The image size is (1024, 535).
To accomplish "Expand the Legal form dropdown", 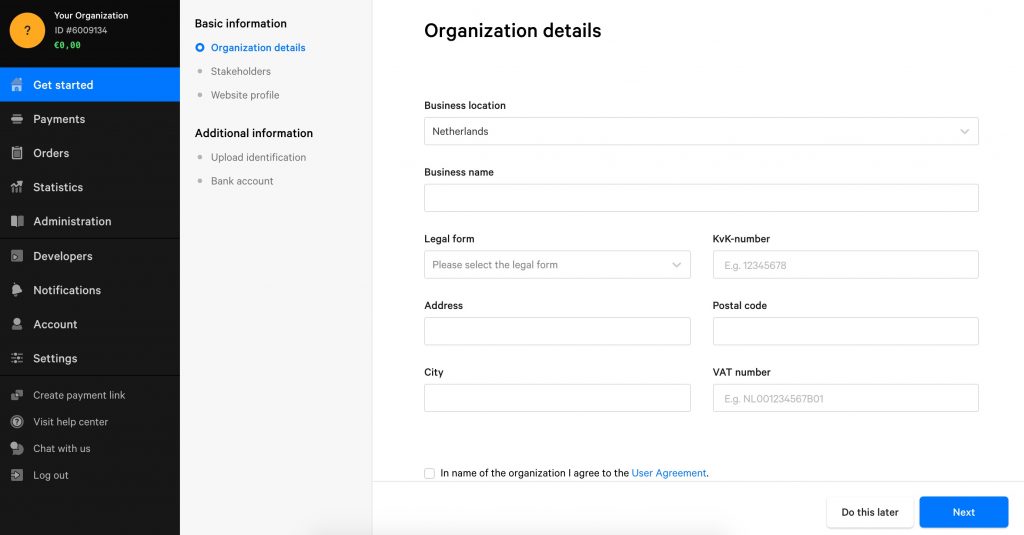I will pyautogui.click(x=557, y=265).
